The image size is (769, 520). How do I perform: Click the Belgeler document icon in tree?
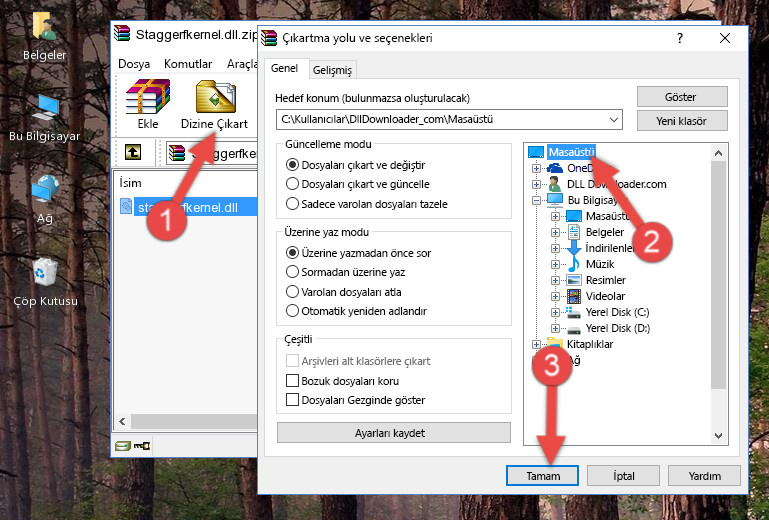click(x=573, y=232)
